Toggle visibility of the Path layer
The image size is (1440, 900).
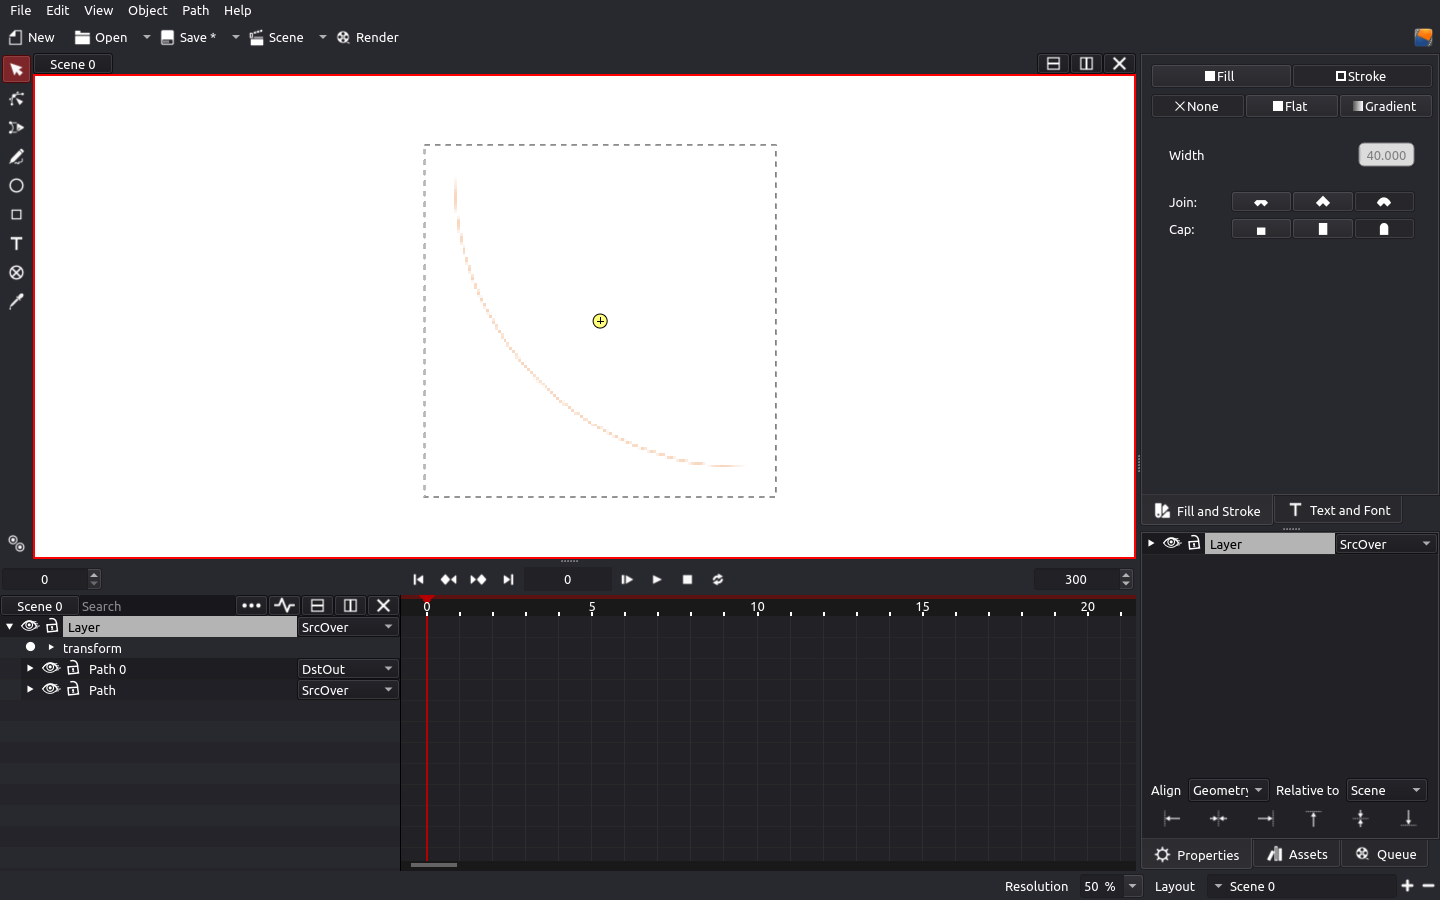pyautogui.click(x=51, y=690)
